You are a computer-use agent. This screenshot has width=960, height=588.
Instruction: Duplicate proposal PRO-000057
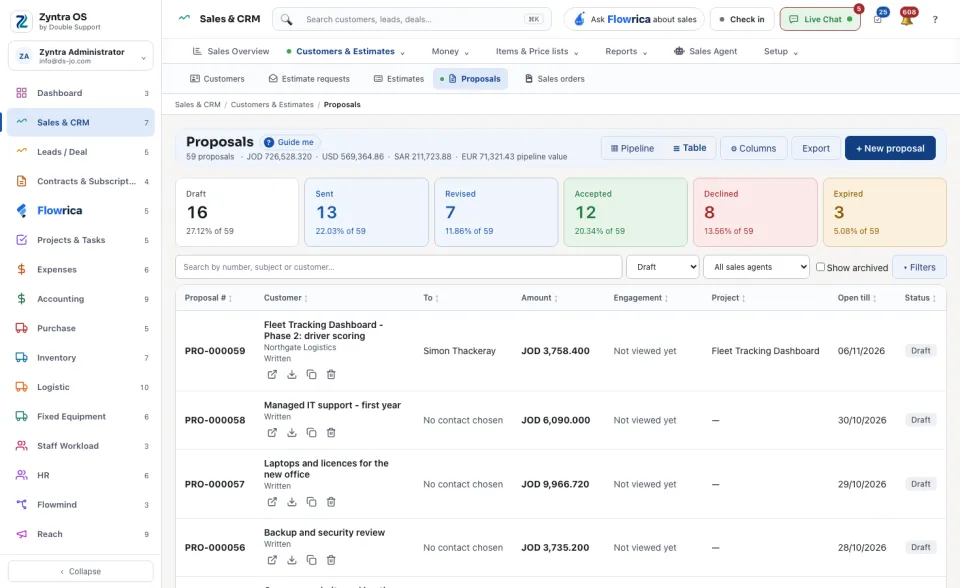point(311,502)
